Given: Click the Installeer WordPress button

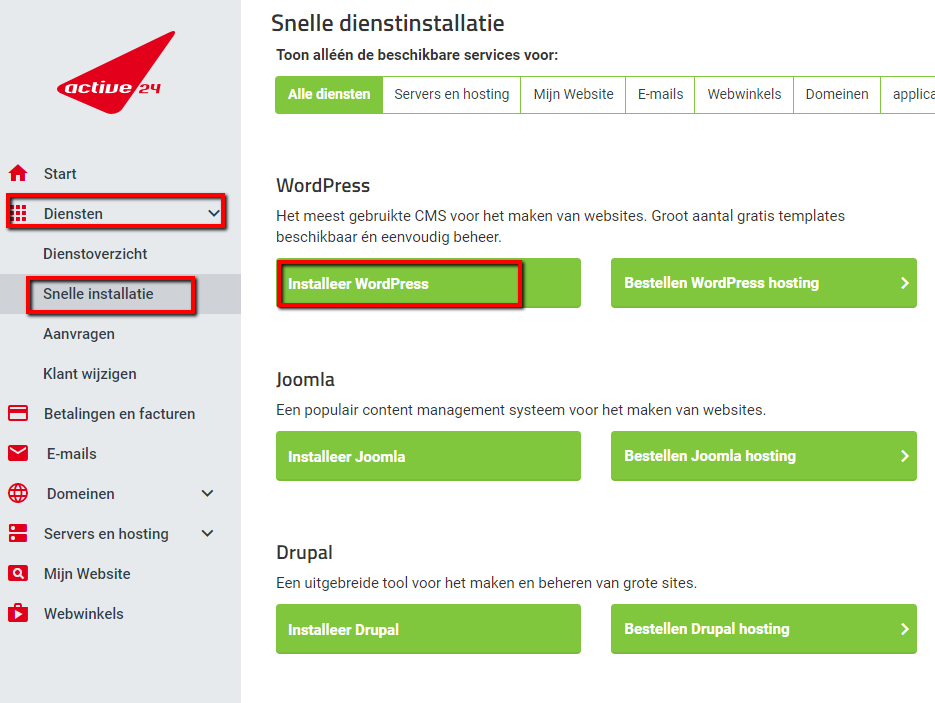Looking at the screenshot, I should pyautogui.click(x=428, y=283).
